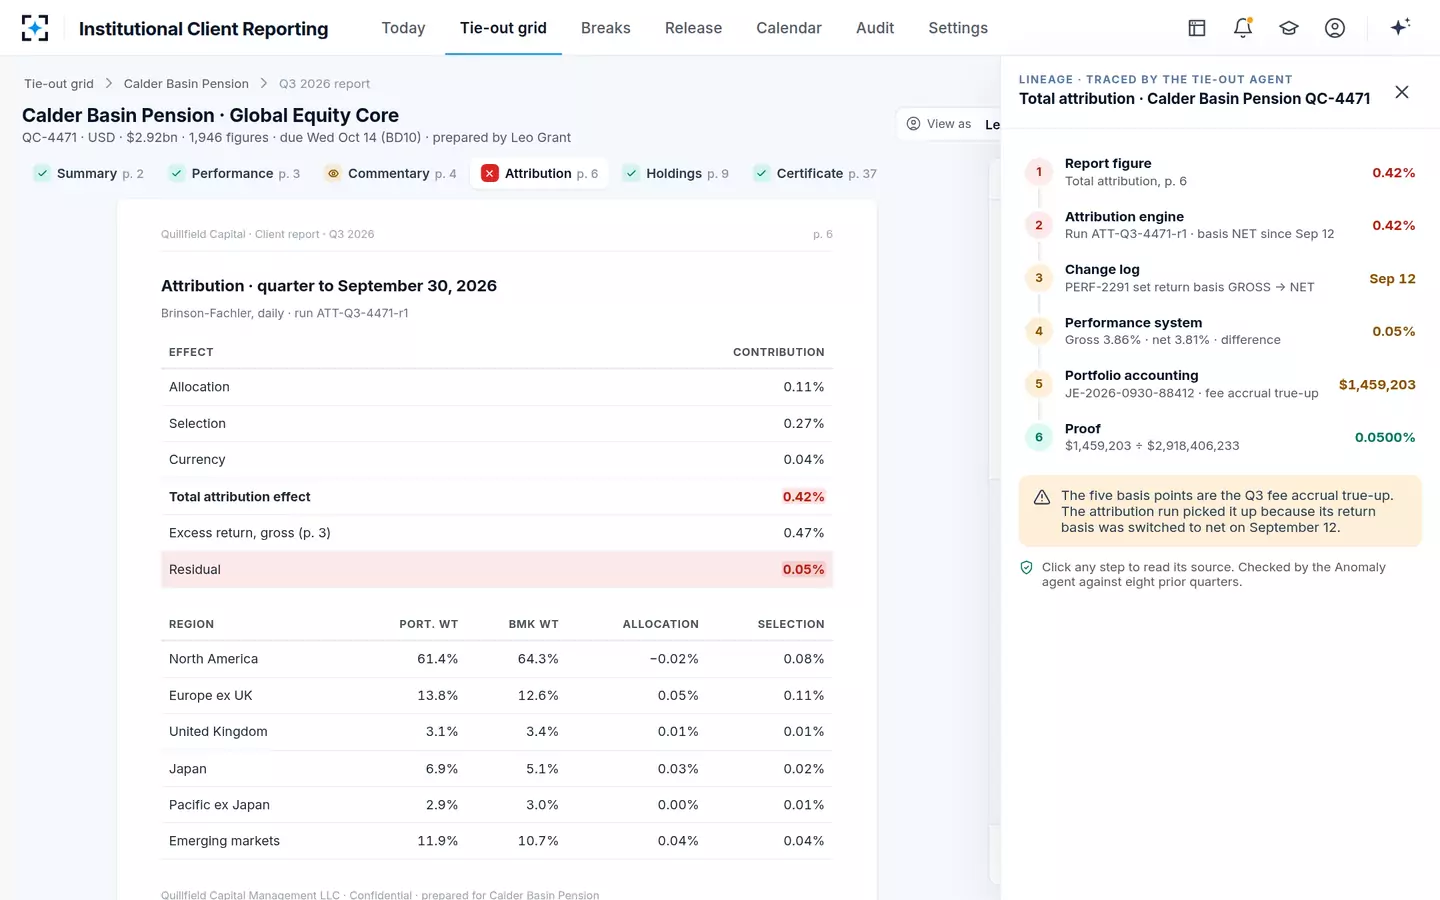Viewport: 1440px width, 900px height.
Task: Click Q3 2026 report breadcrumb
Action: click(324, 84)
